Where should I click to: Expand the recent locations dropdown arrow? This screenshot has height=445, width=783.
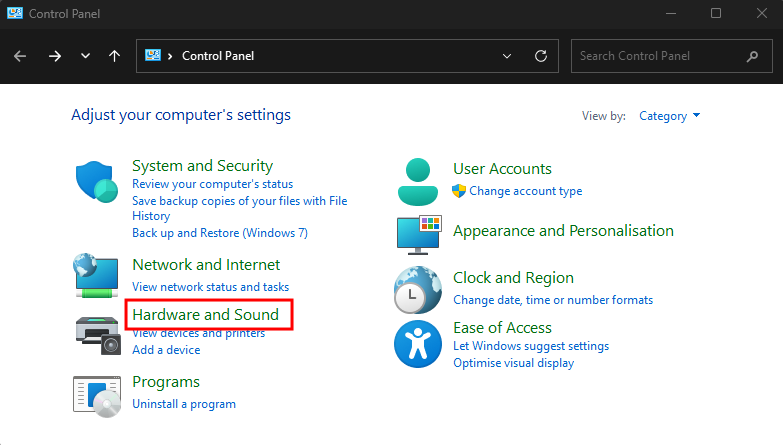[85, 56]
